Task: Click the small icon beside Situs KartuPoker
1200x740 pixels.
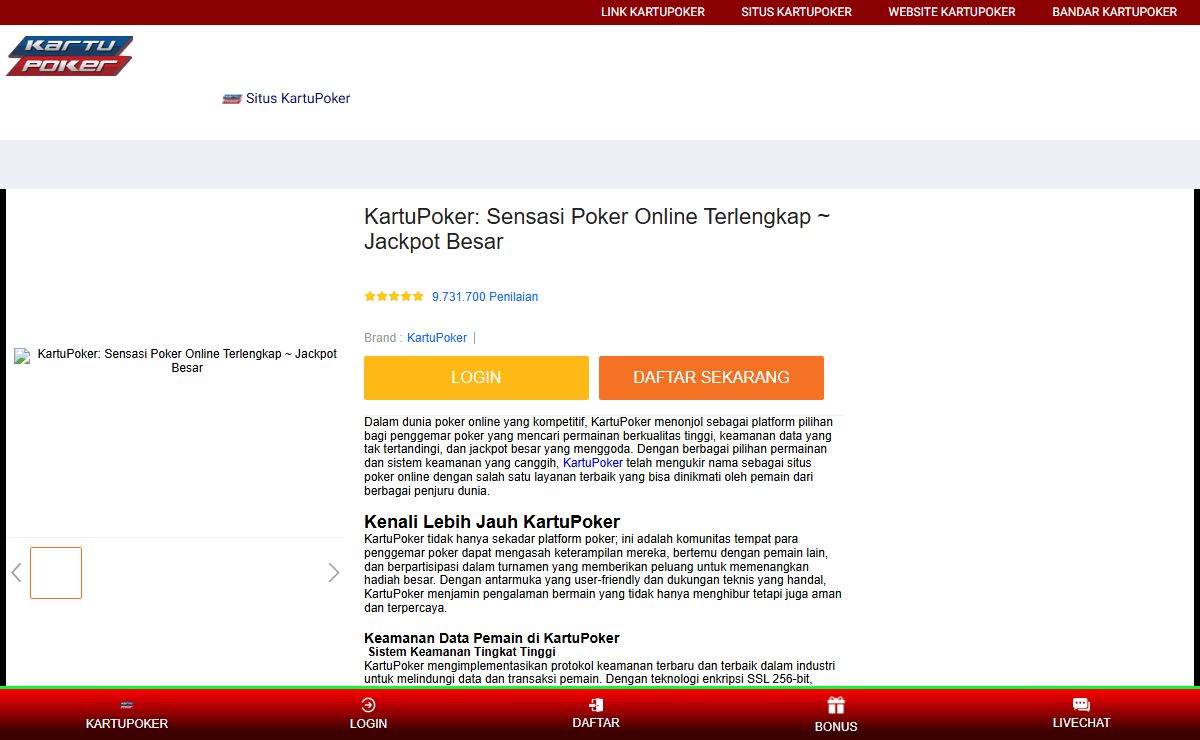Action: [232, 99]
